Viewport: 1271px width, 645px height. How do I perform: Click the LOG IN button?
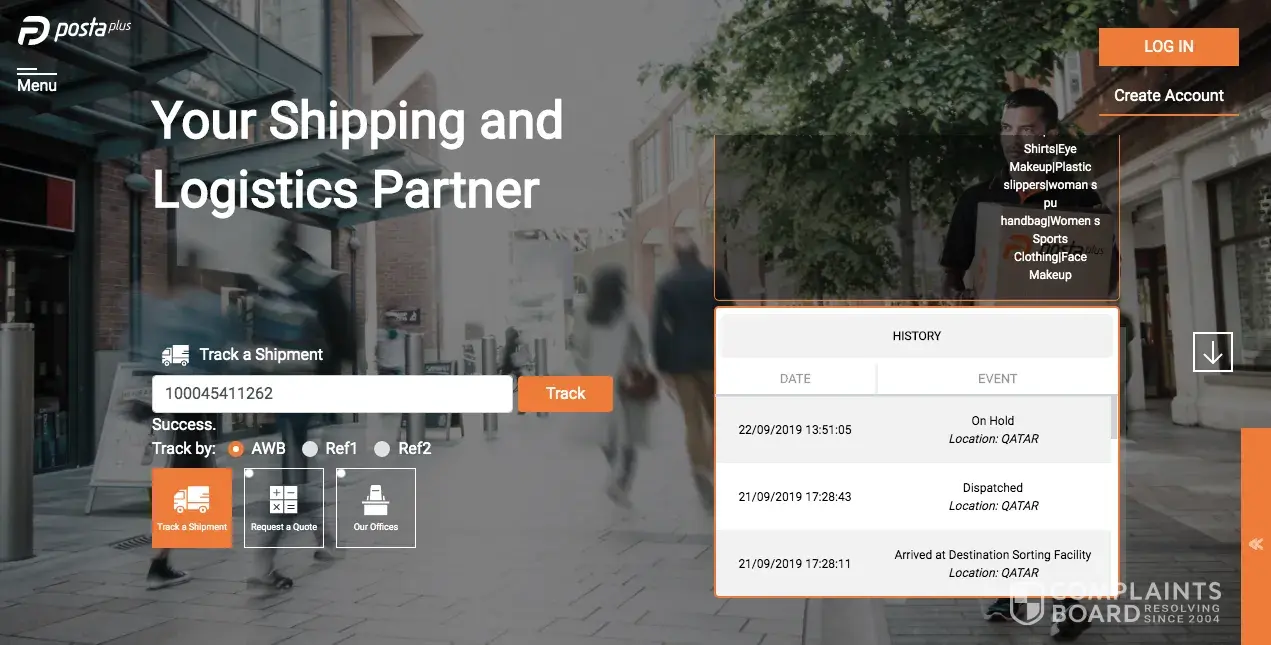[x=1169, y=46]
